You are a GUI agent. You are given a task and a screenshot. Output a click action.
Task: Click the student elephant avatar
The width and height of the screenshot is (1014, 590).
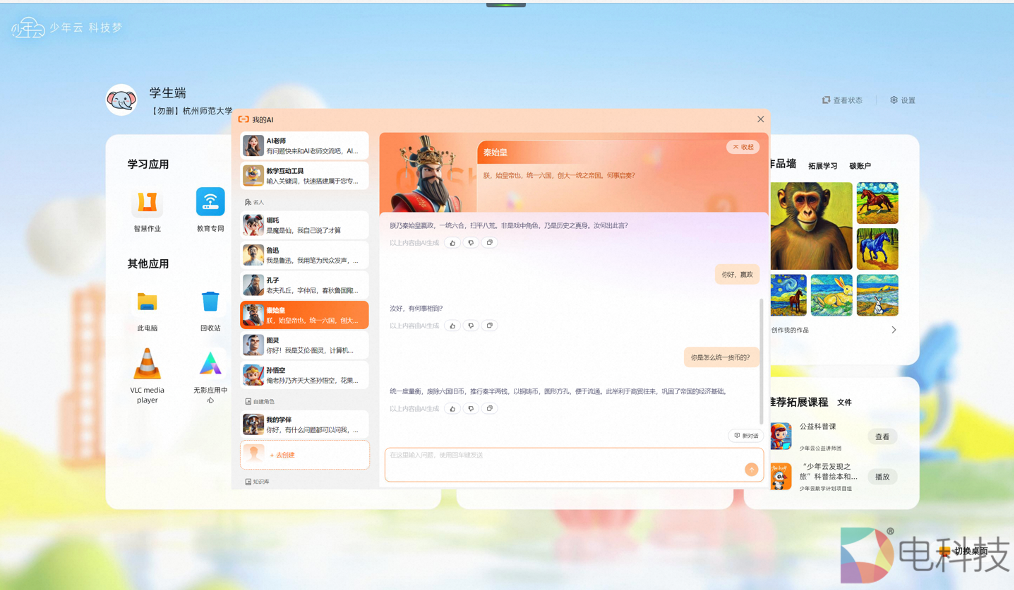point(121,100)
